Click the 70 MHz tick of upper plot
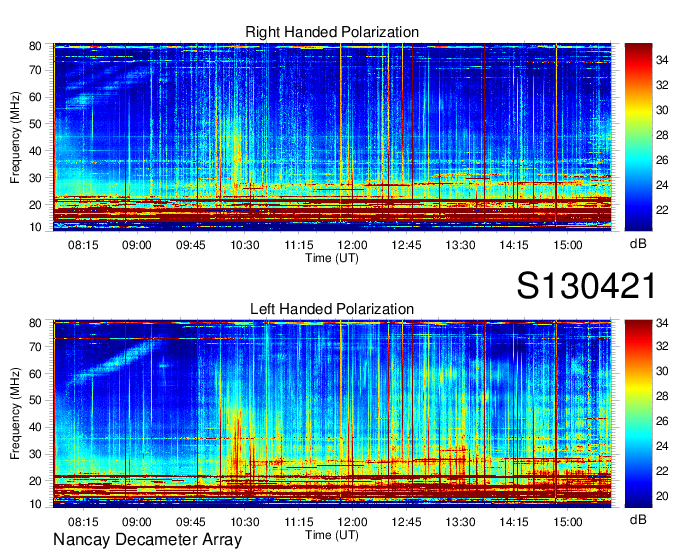Image resolution: width=680 pixels, height=552 pixels. [x=35, y=70]
